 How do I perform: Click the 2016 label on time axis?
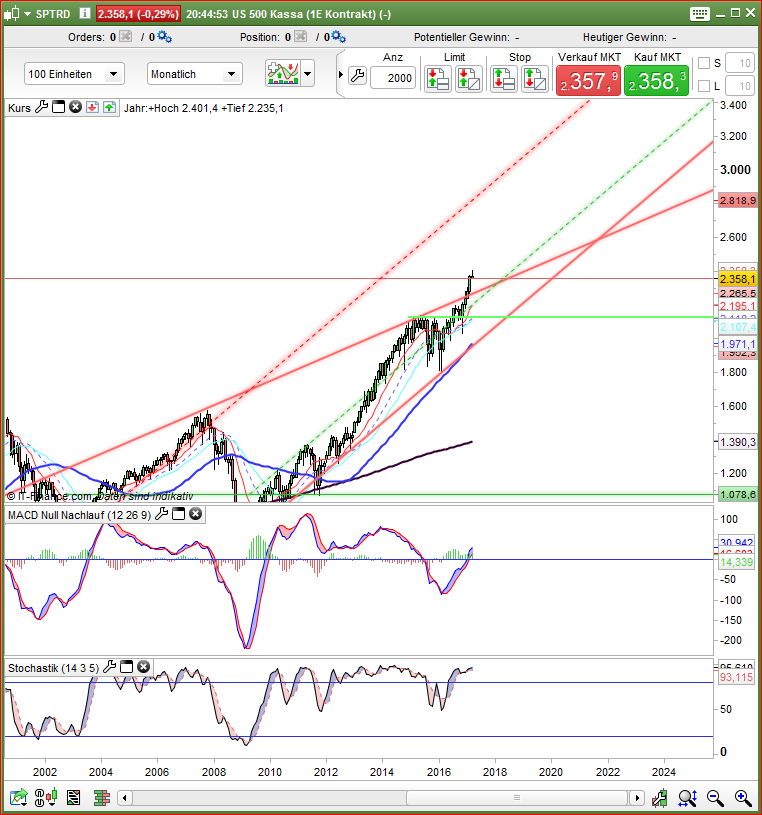pos(439,772)
